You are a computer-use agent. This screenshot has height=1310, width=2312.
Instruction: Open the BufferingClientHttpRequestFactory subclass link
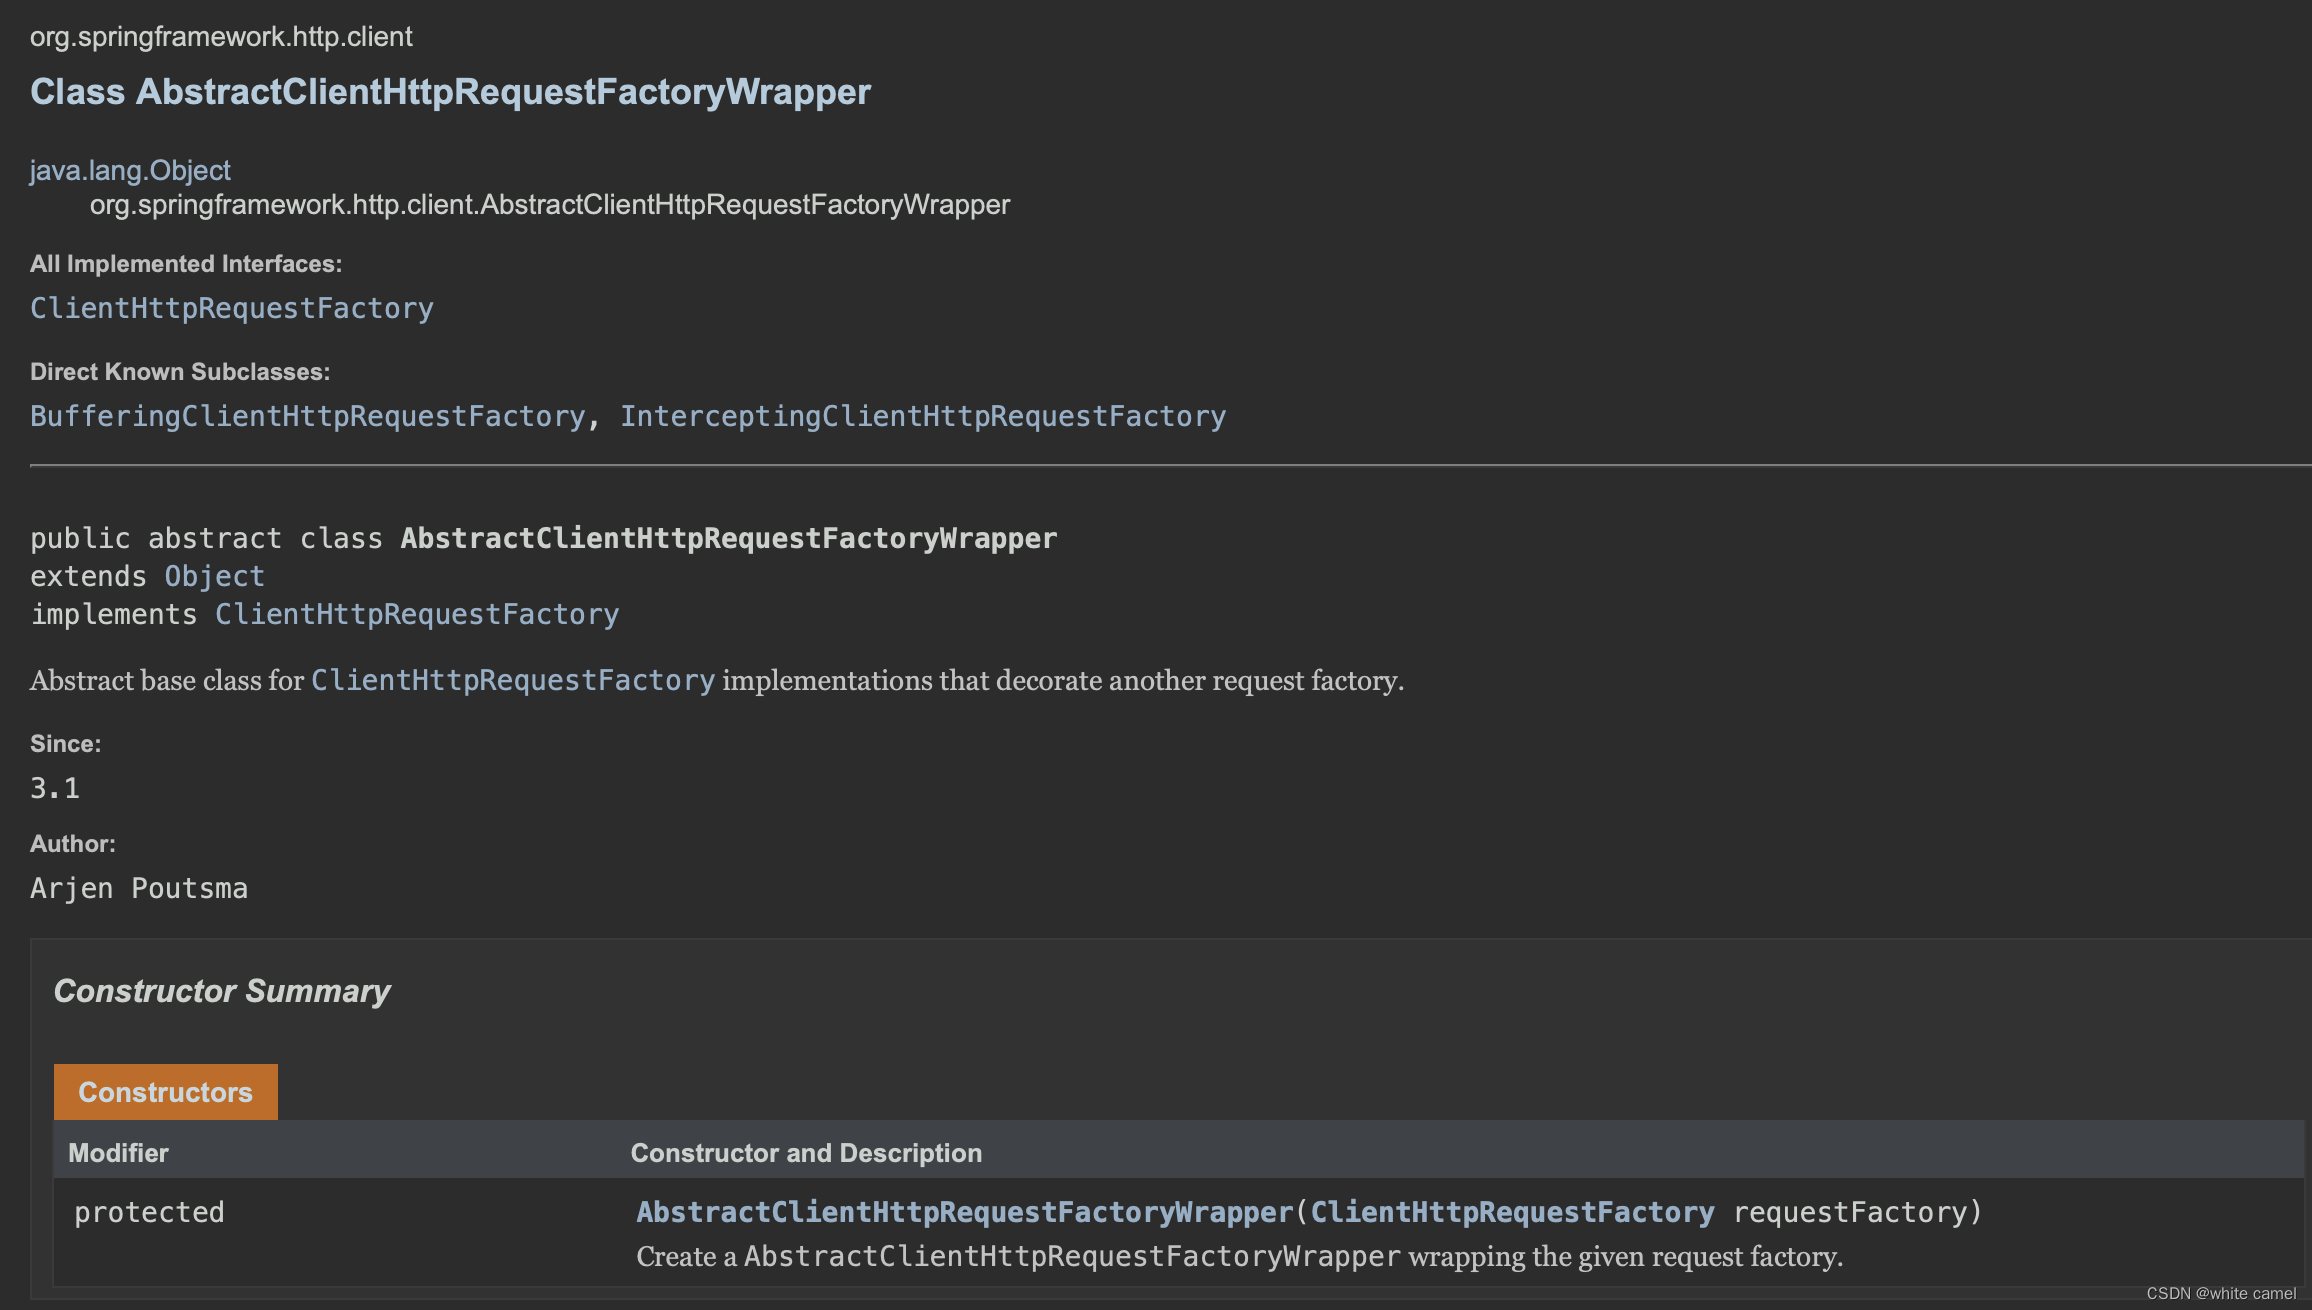(307, 416)
